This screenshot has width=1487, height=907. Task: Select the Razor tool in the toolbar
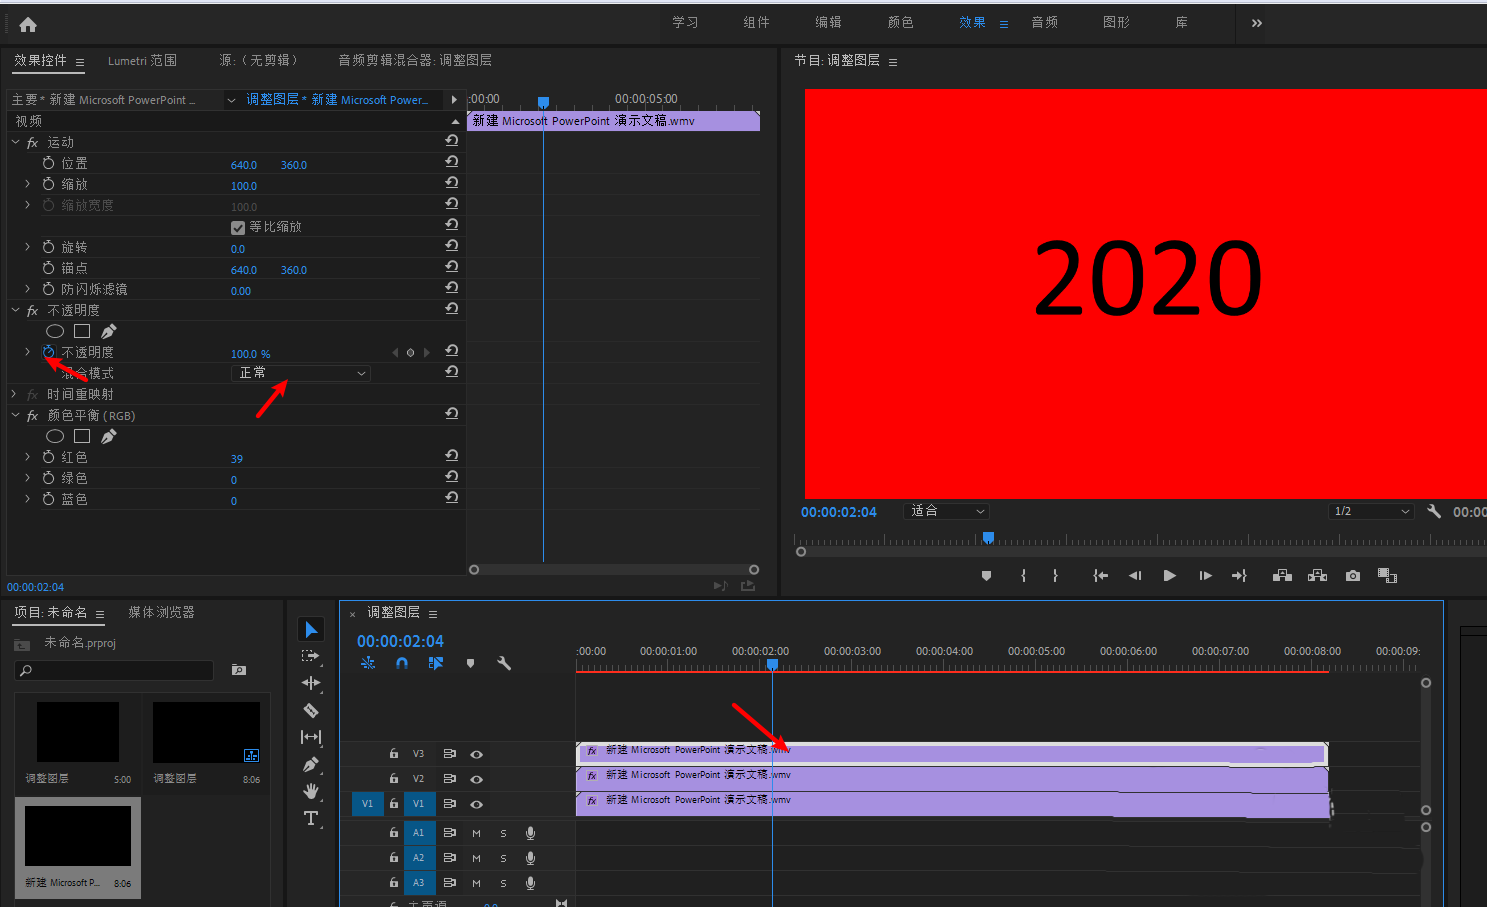click(x=311, y=710)
